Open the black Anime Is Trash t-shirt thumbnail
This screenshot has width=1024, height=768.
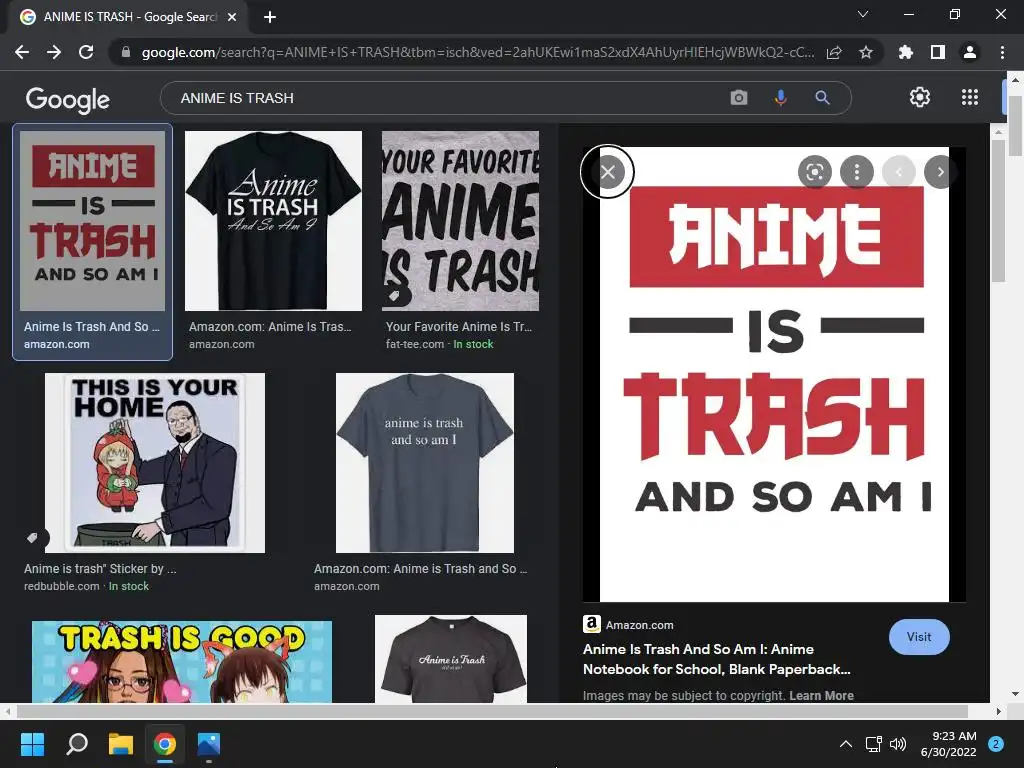tap(273, 221)
